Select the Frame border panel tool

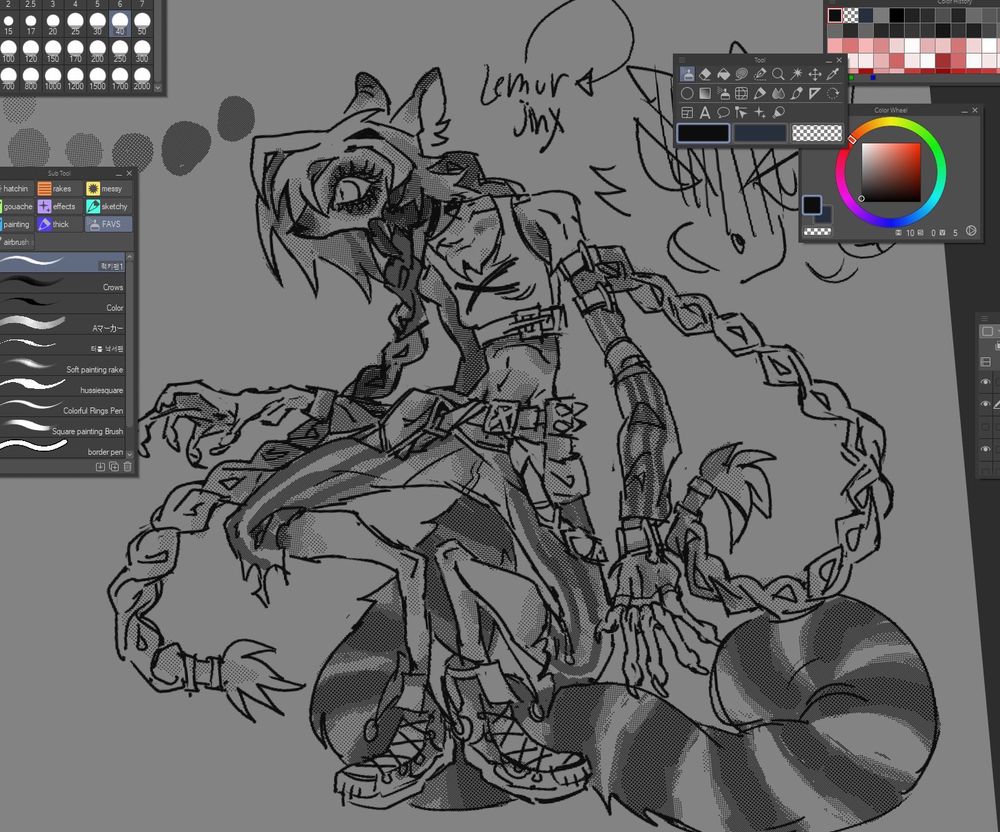687,113
